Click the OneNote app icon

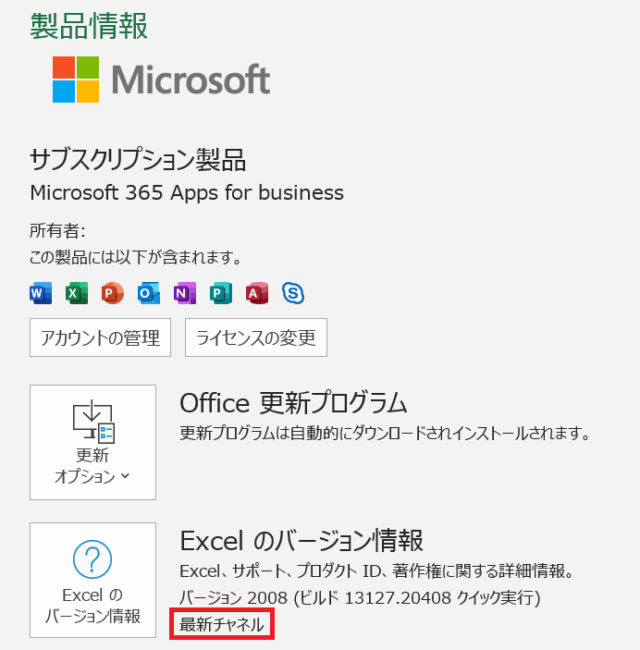click(185, 293)
